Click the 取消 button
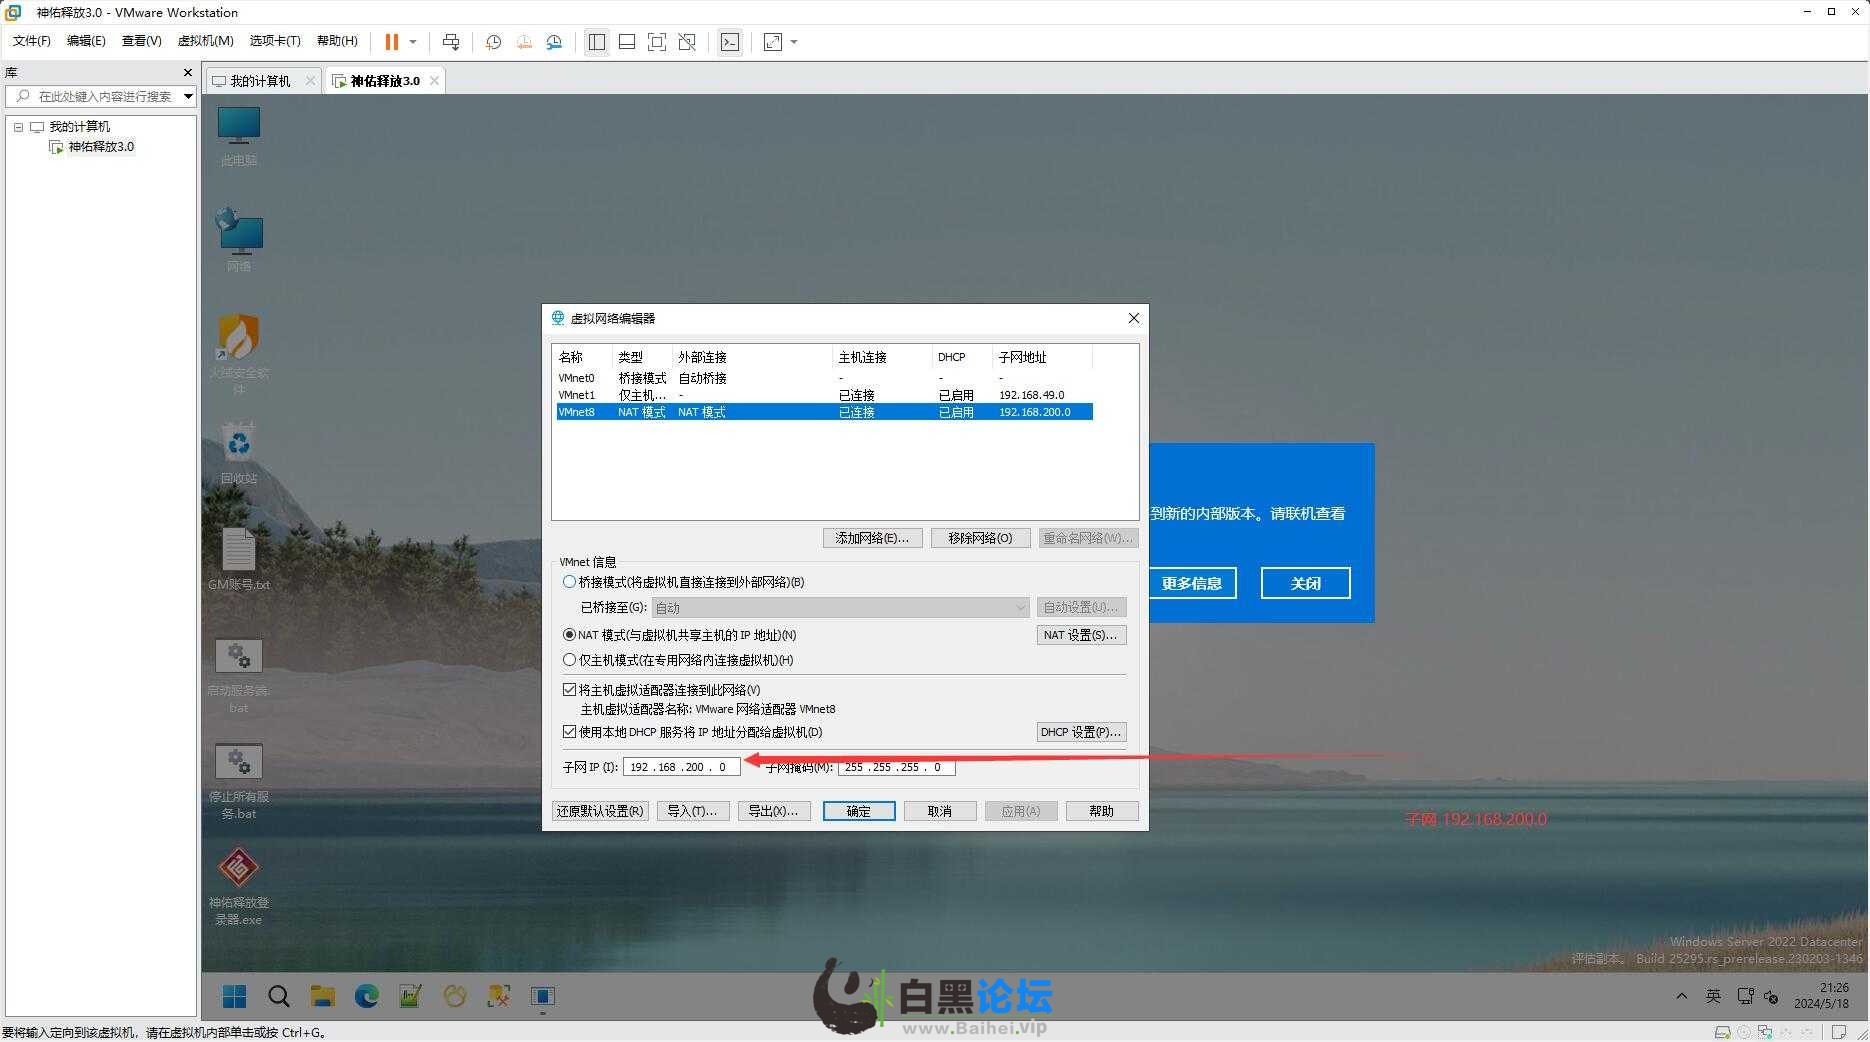 940,811
